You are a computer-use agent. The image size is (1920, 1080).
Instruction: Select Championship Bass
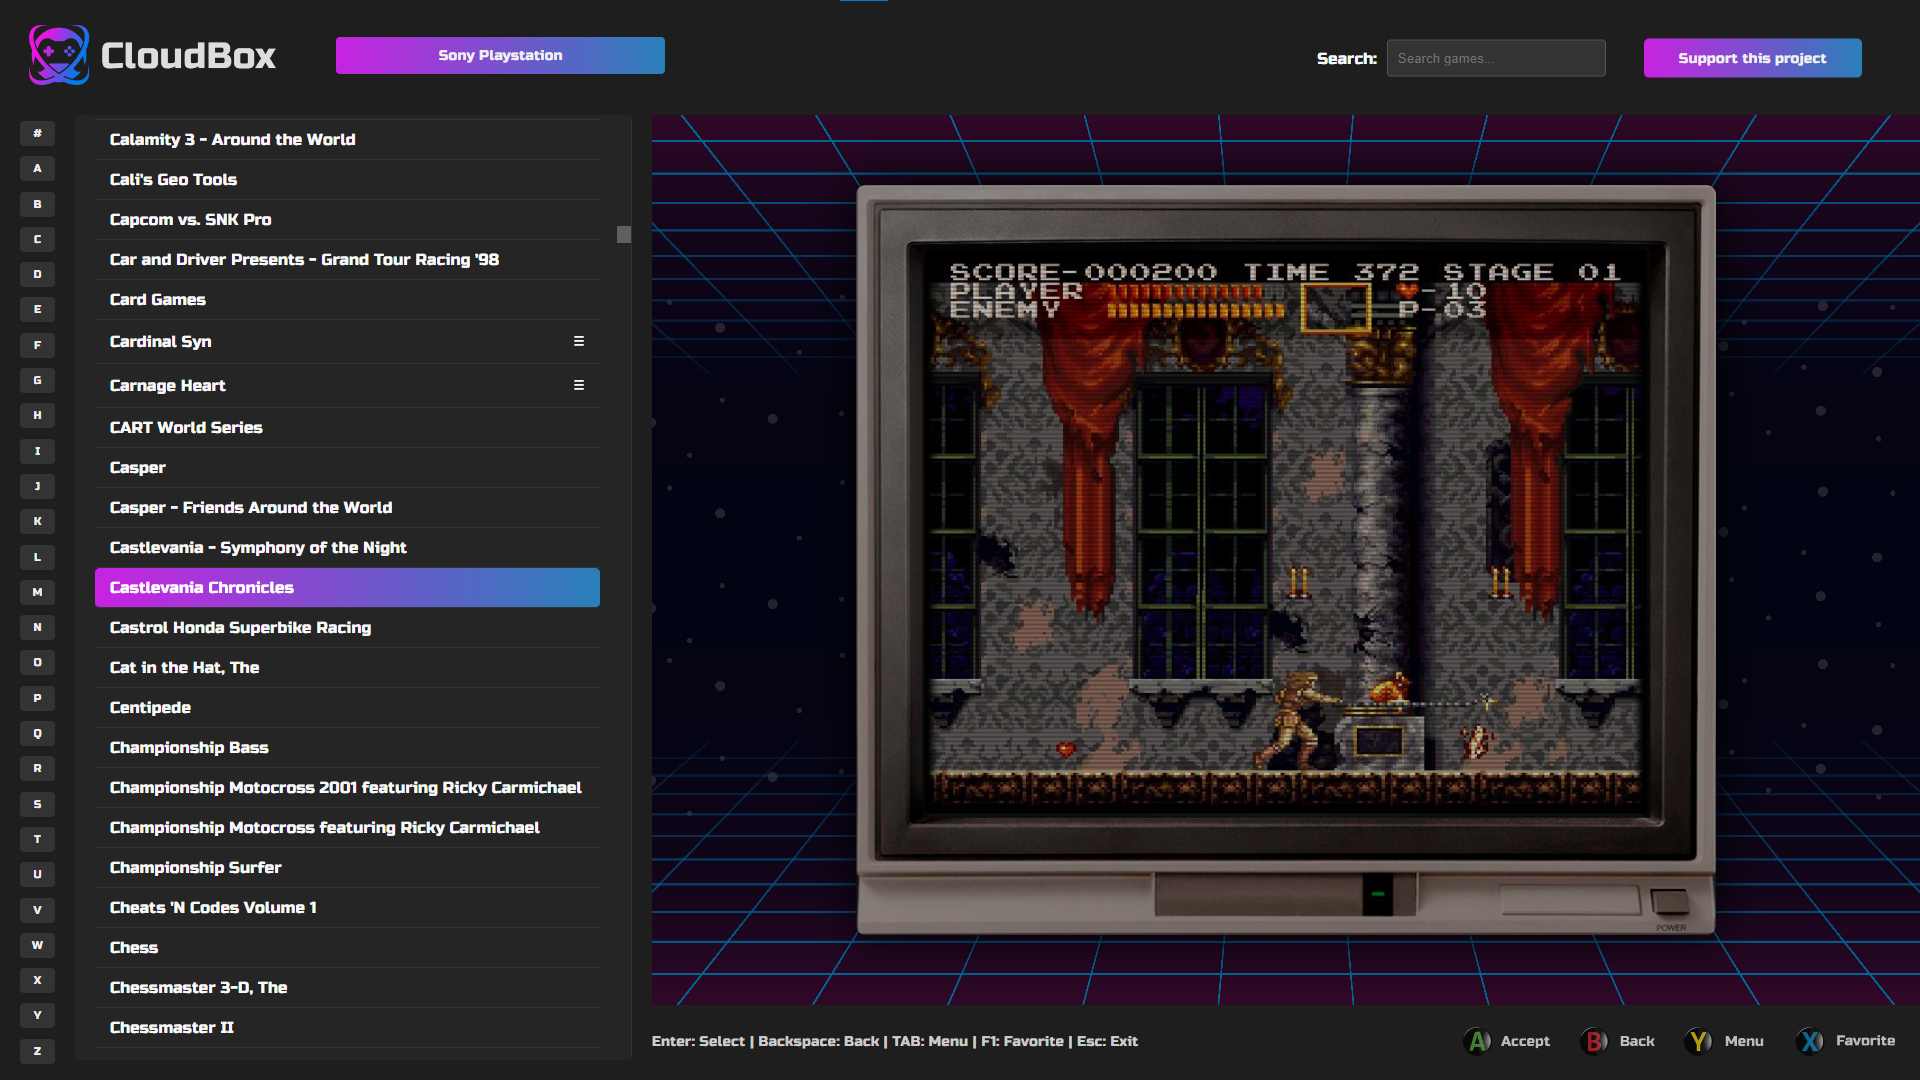pos(347,747)
